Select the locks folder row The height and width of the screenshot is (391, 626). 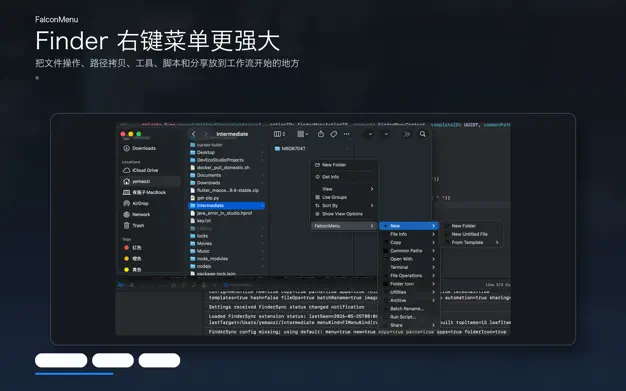pyautogui.click(x=226, y=236)
